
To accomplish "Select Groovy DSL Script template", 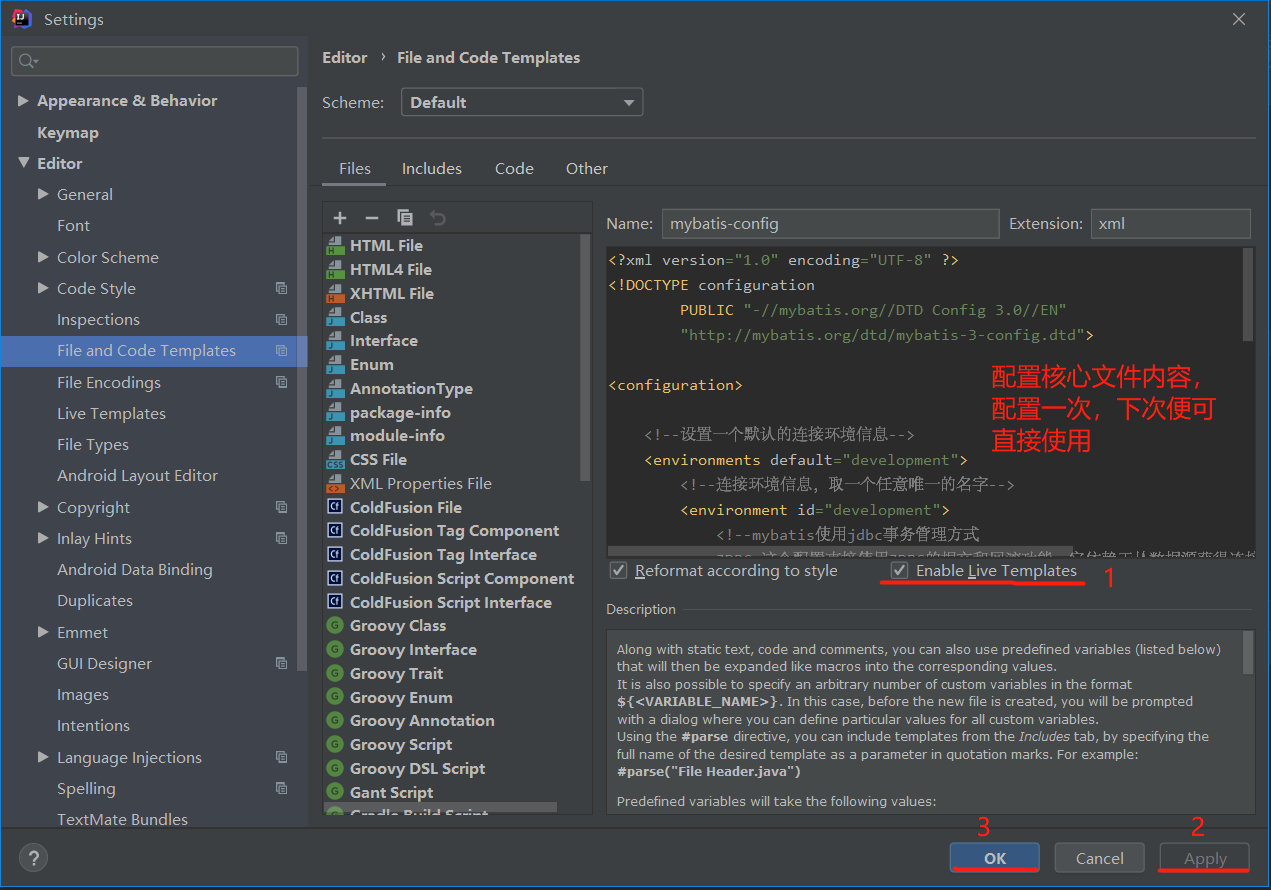I will (417, 769).
